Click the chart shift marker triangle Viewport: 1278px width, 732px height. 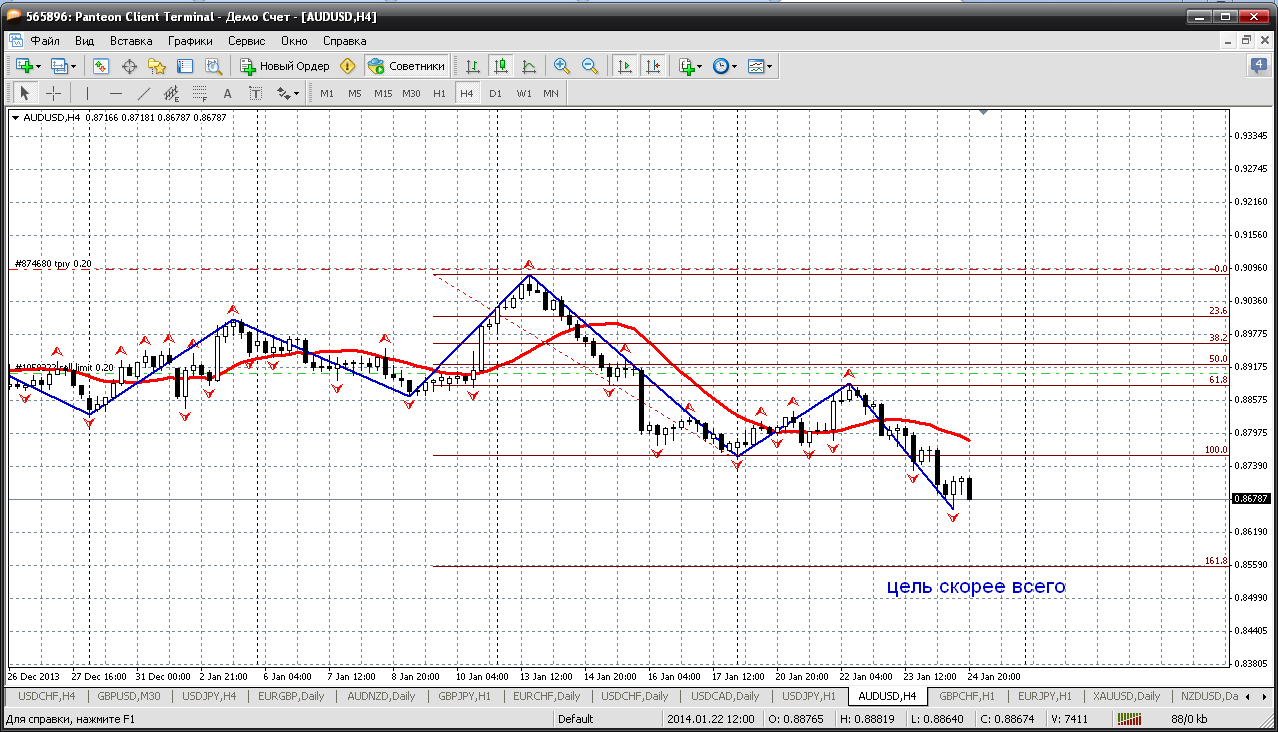(x=984, y=113)
